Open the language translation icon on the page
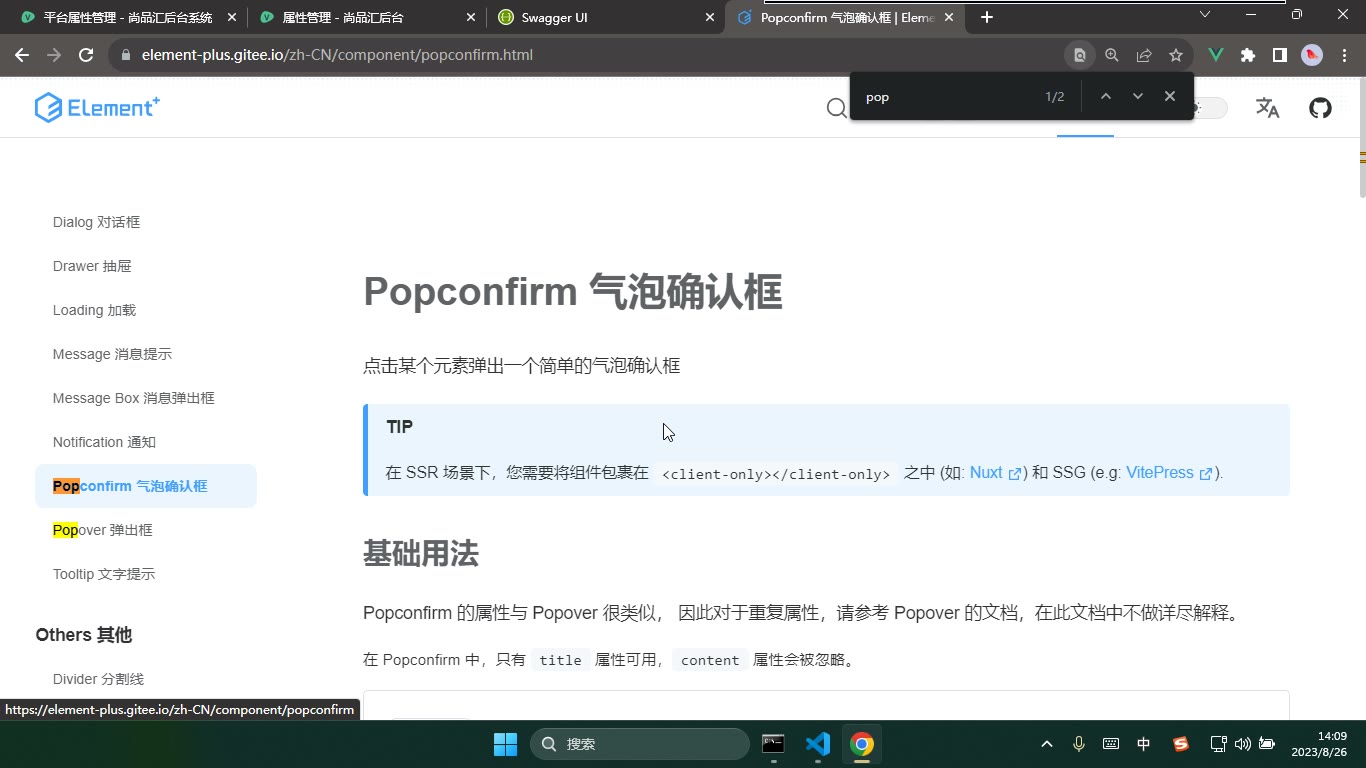This screenshot has width=1366, height=768. click(x=1267, y=108)
